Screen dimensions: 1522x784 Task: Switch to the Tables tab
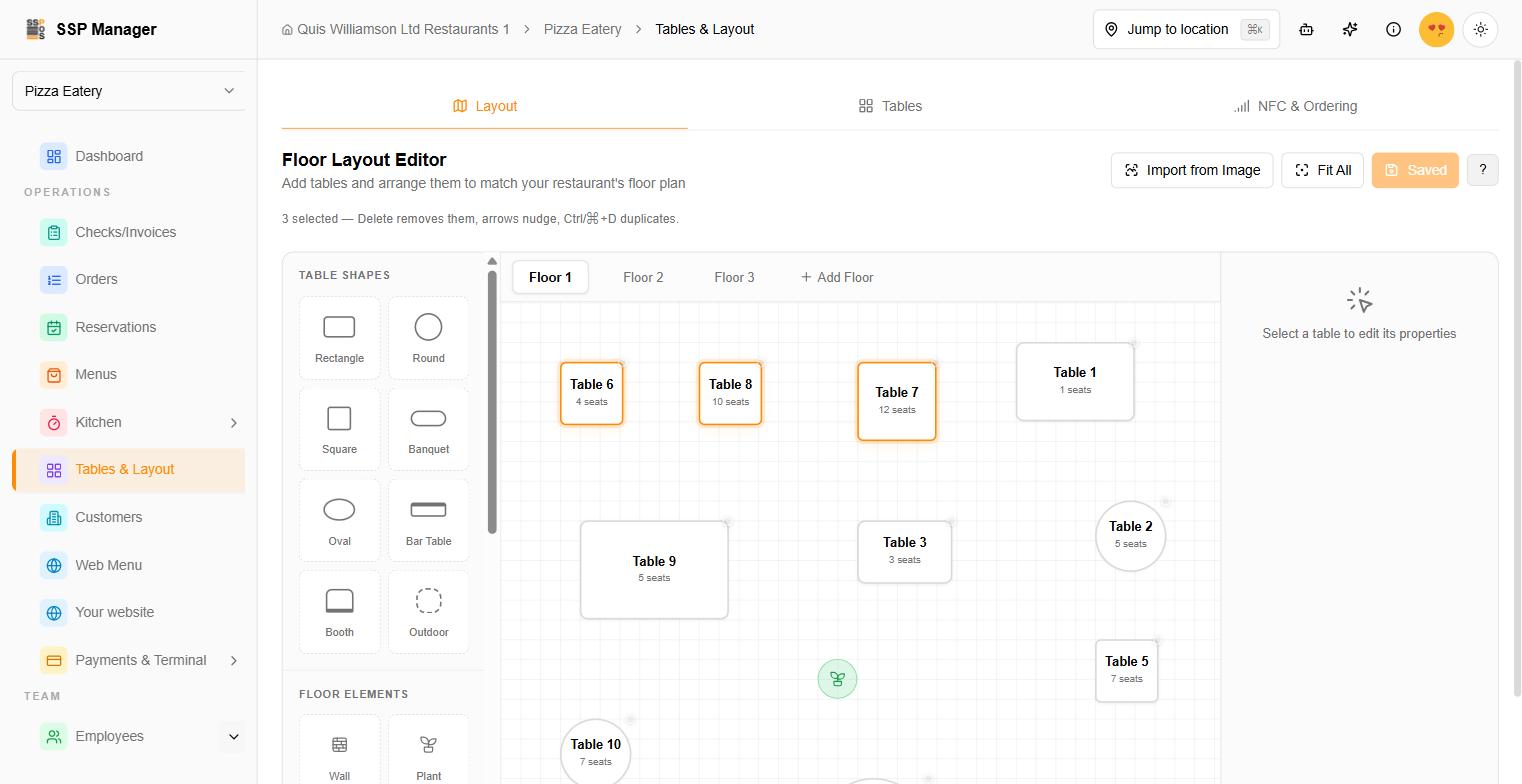tap(890, 106)
